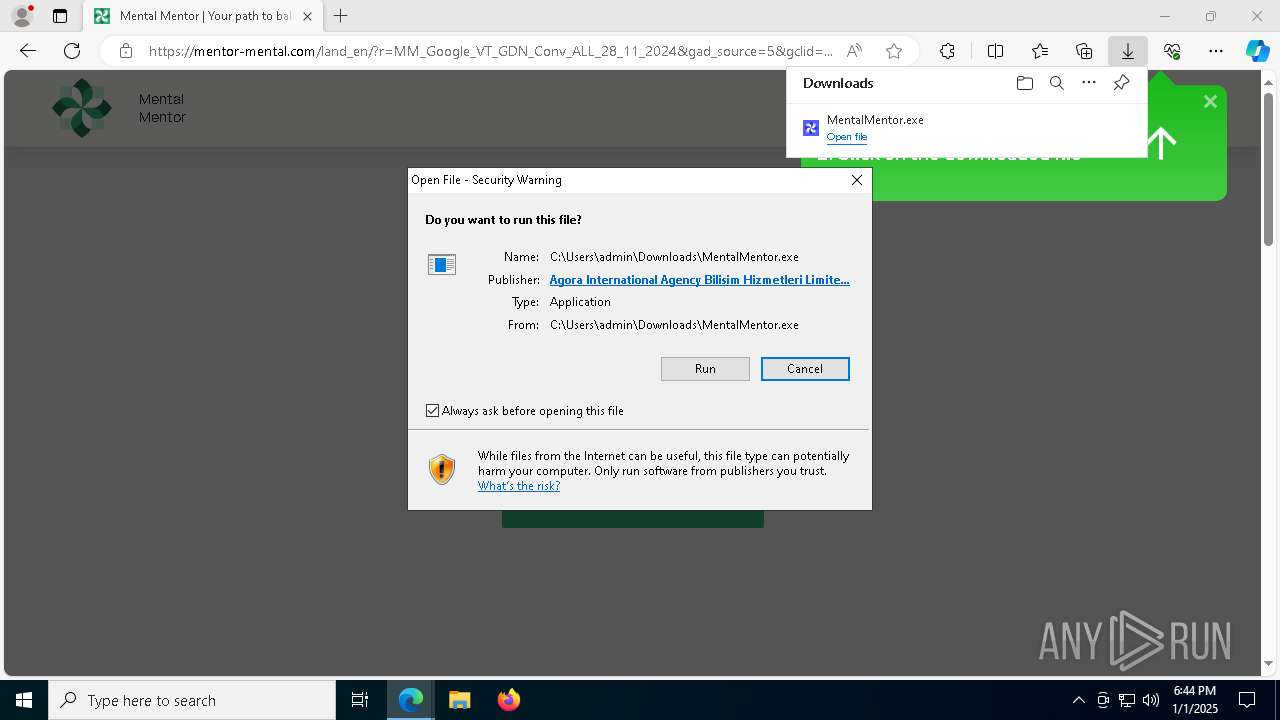Close the Mental Mentor tab
This screenshot has width=1280, height=720.
point(307,16)
